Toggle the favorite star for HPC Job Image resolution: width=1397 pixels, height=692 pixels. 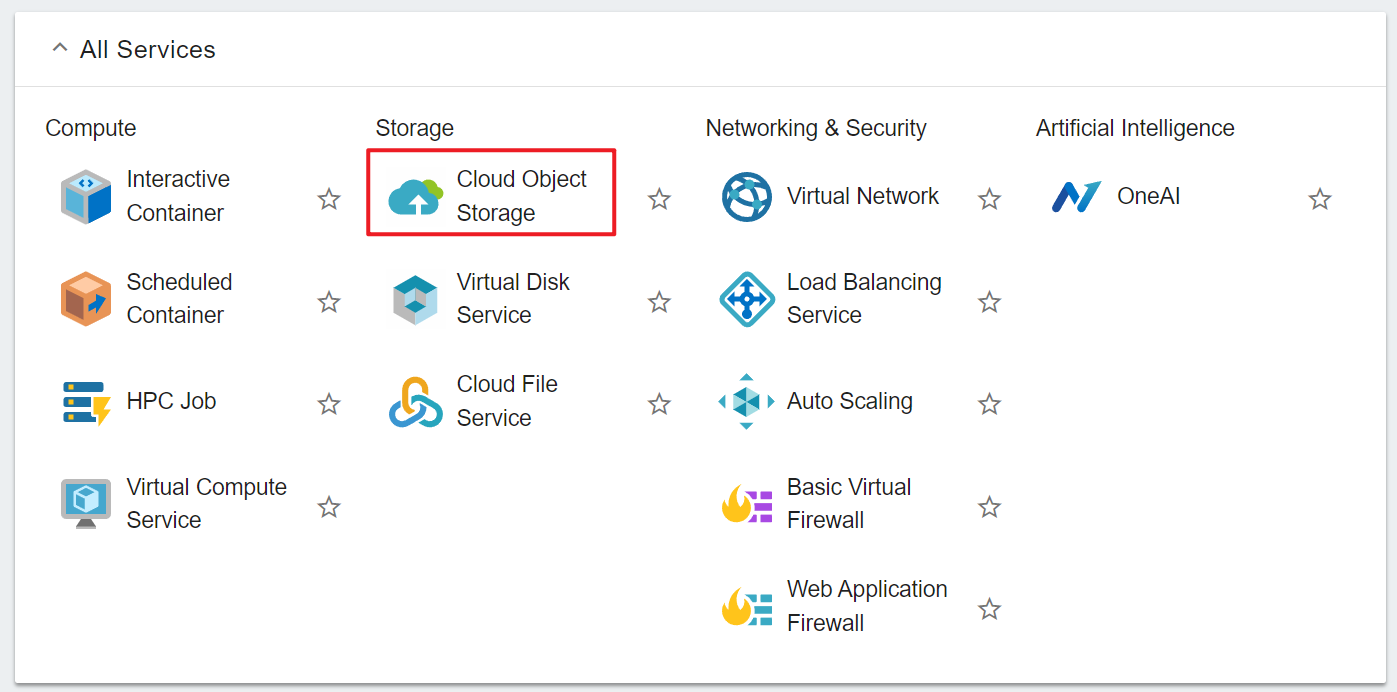(x=329, y=404)
